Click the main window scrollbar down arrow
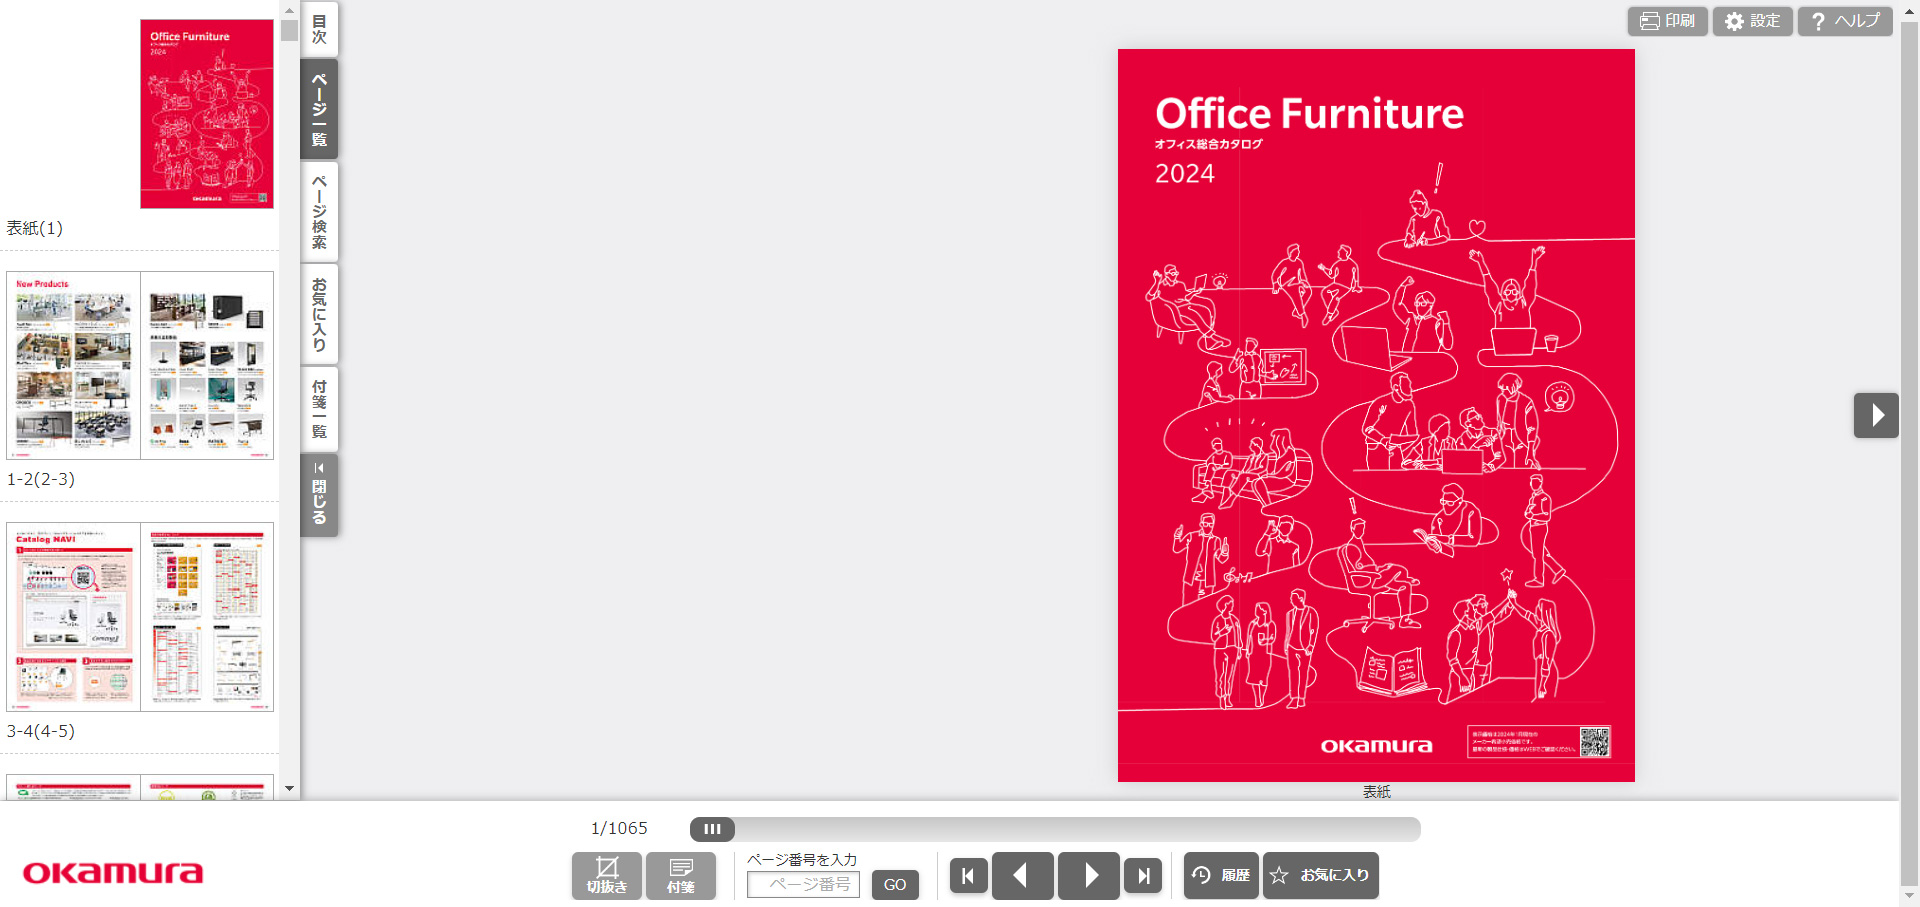The image size is (1920, 907). click(1910, 896)
